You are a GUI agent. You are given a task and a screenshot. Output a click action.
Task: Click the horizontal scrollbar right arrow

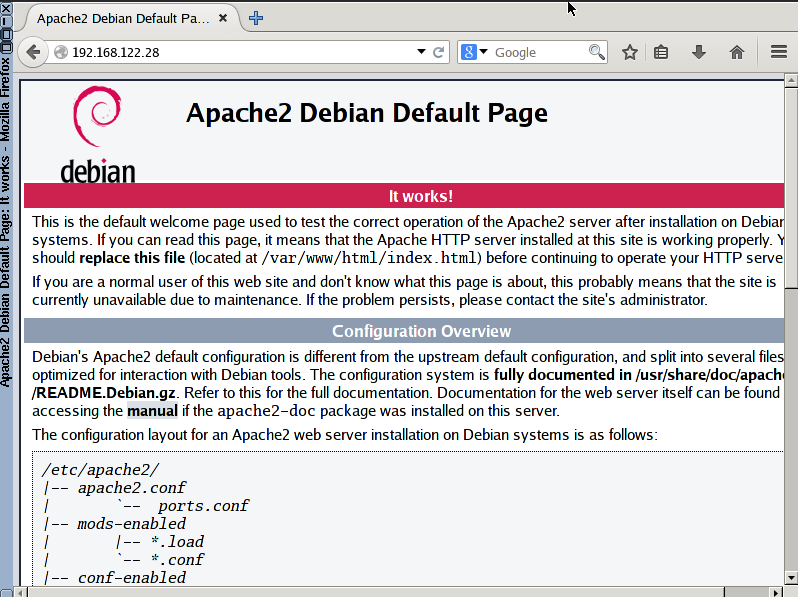(x=776, y=592)
